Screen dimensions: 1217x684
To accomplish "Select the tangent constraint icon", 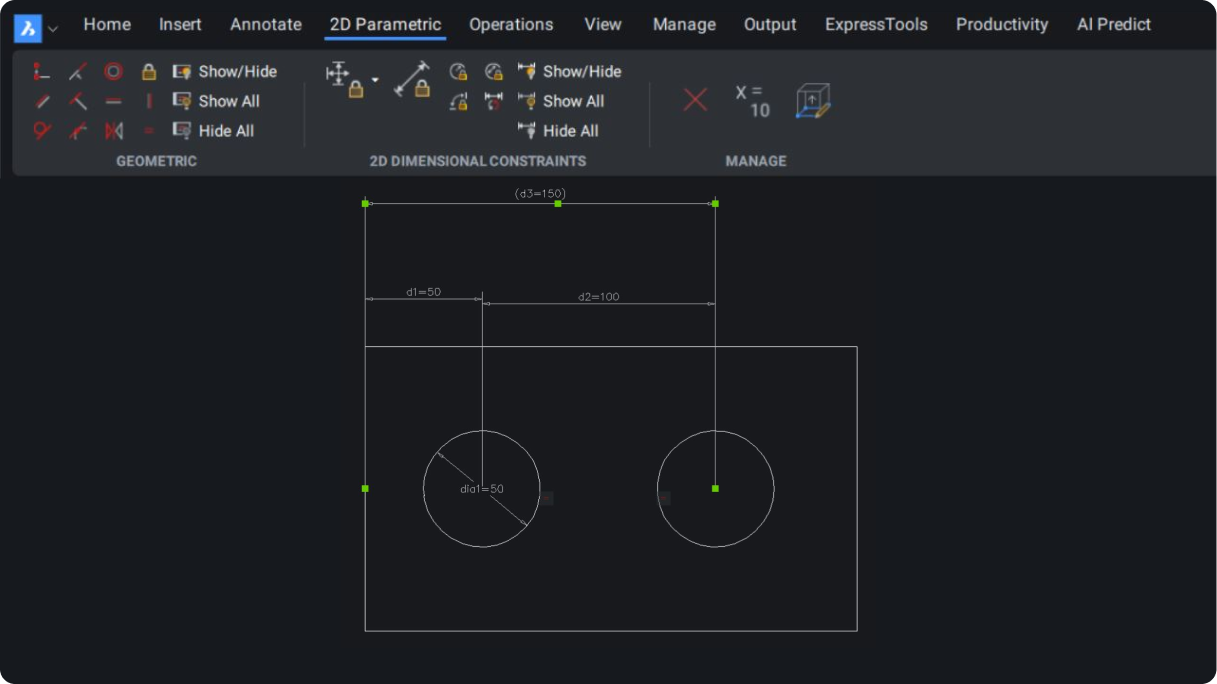I will (x=41, y=131).
